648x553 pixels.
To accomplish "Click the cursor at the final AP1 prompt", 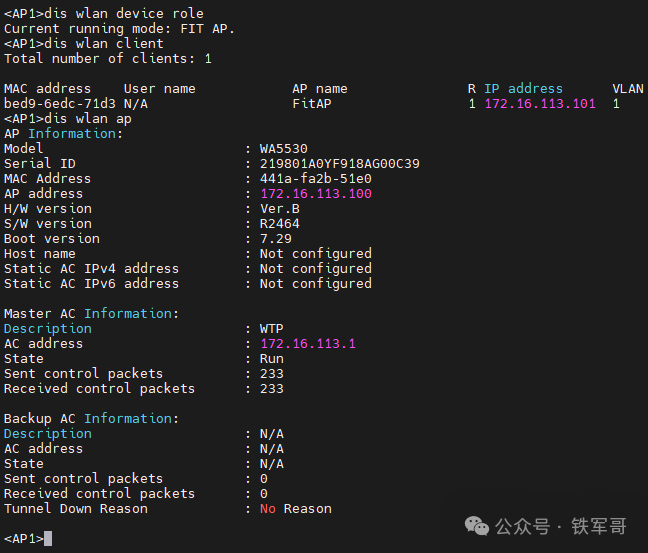I will (x=48, y=539).
